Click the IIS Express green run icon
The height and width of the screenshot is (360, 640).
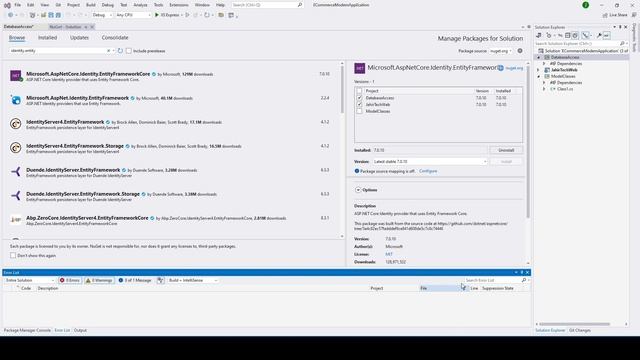pyautogui.click(x=157, y=15)
